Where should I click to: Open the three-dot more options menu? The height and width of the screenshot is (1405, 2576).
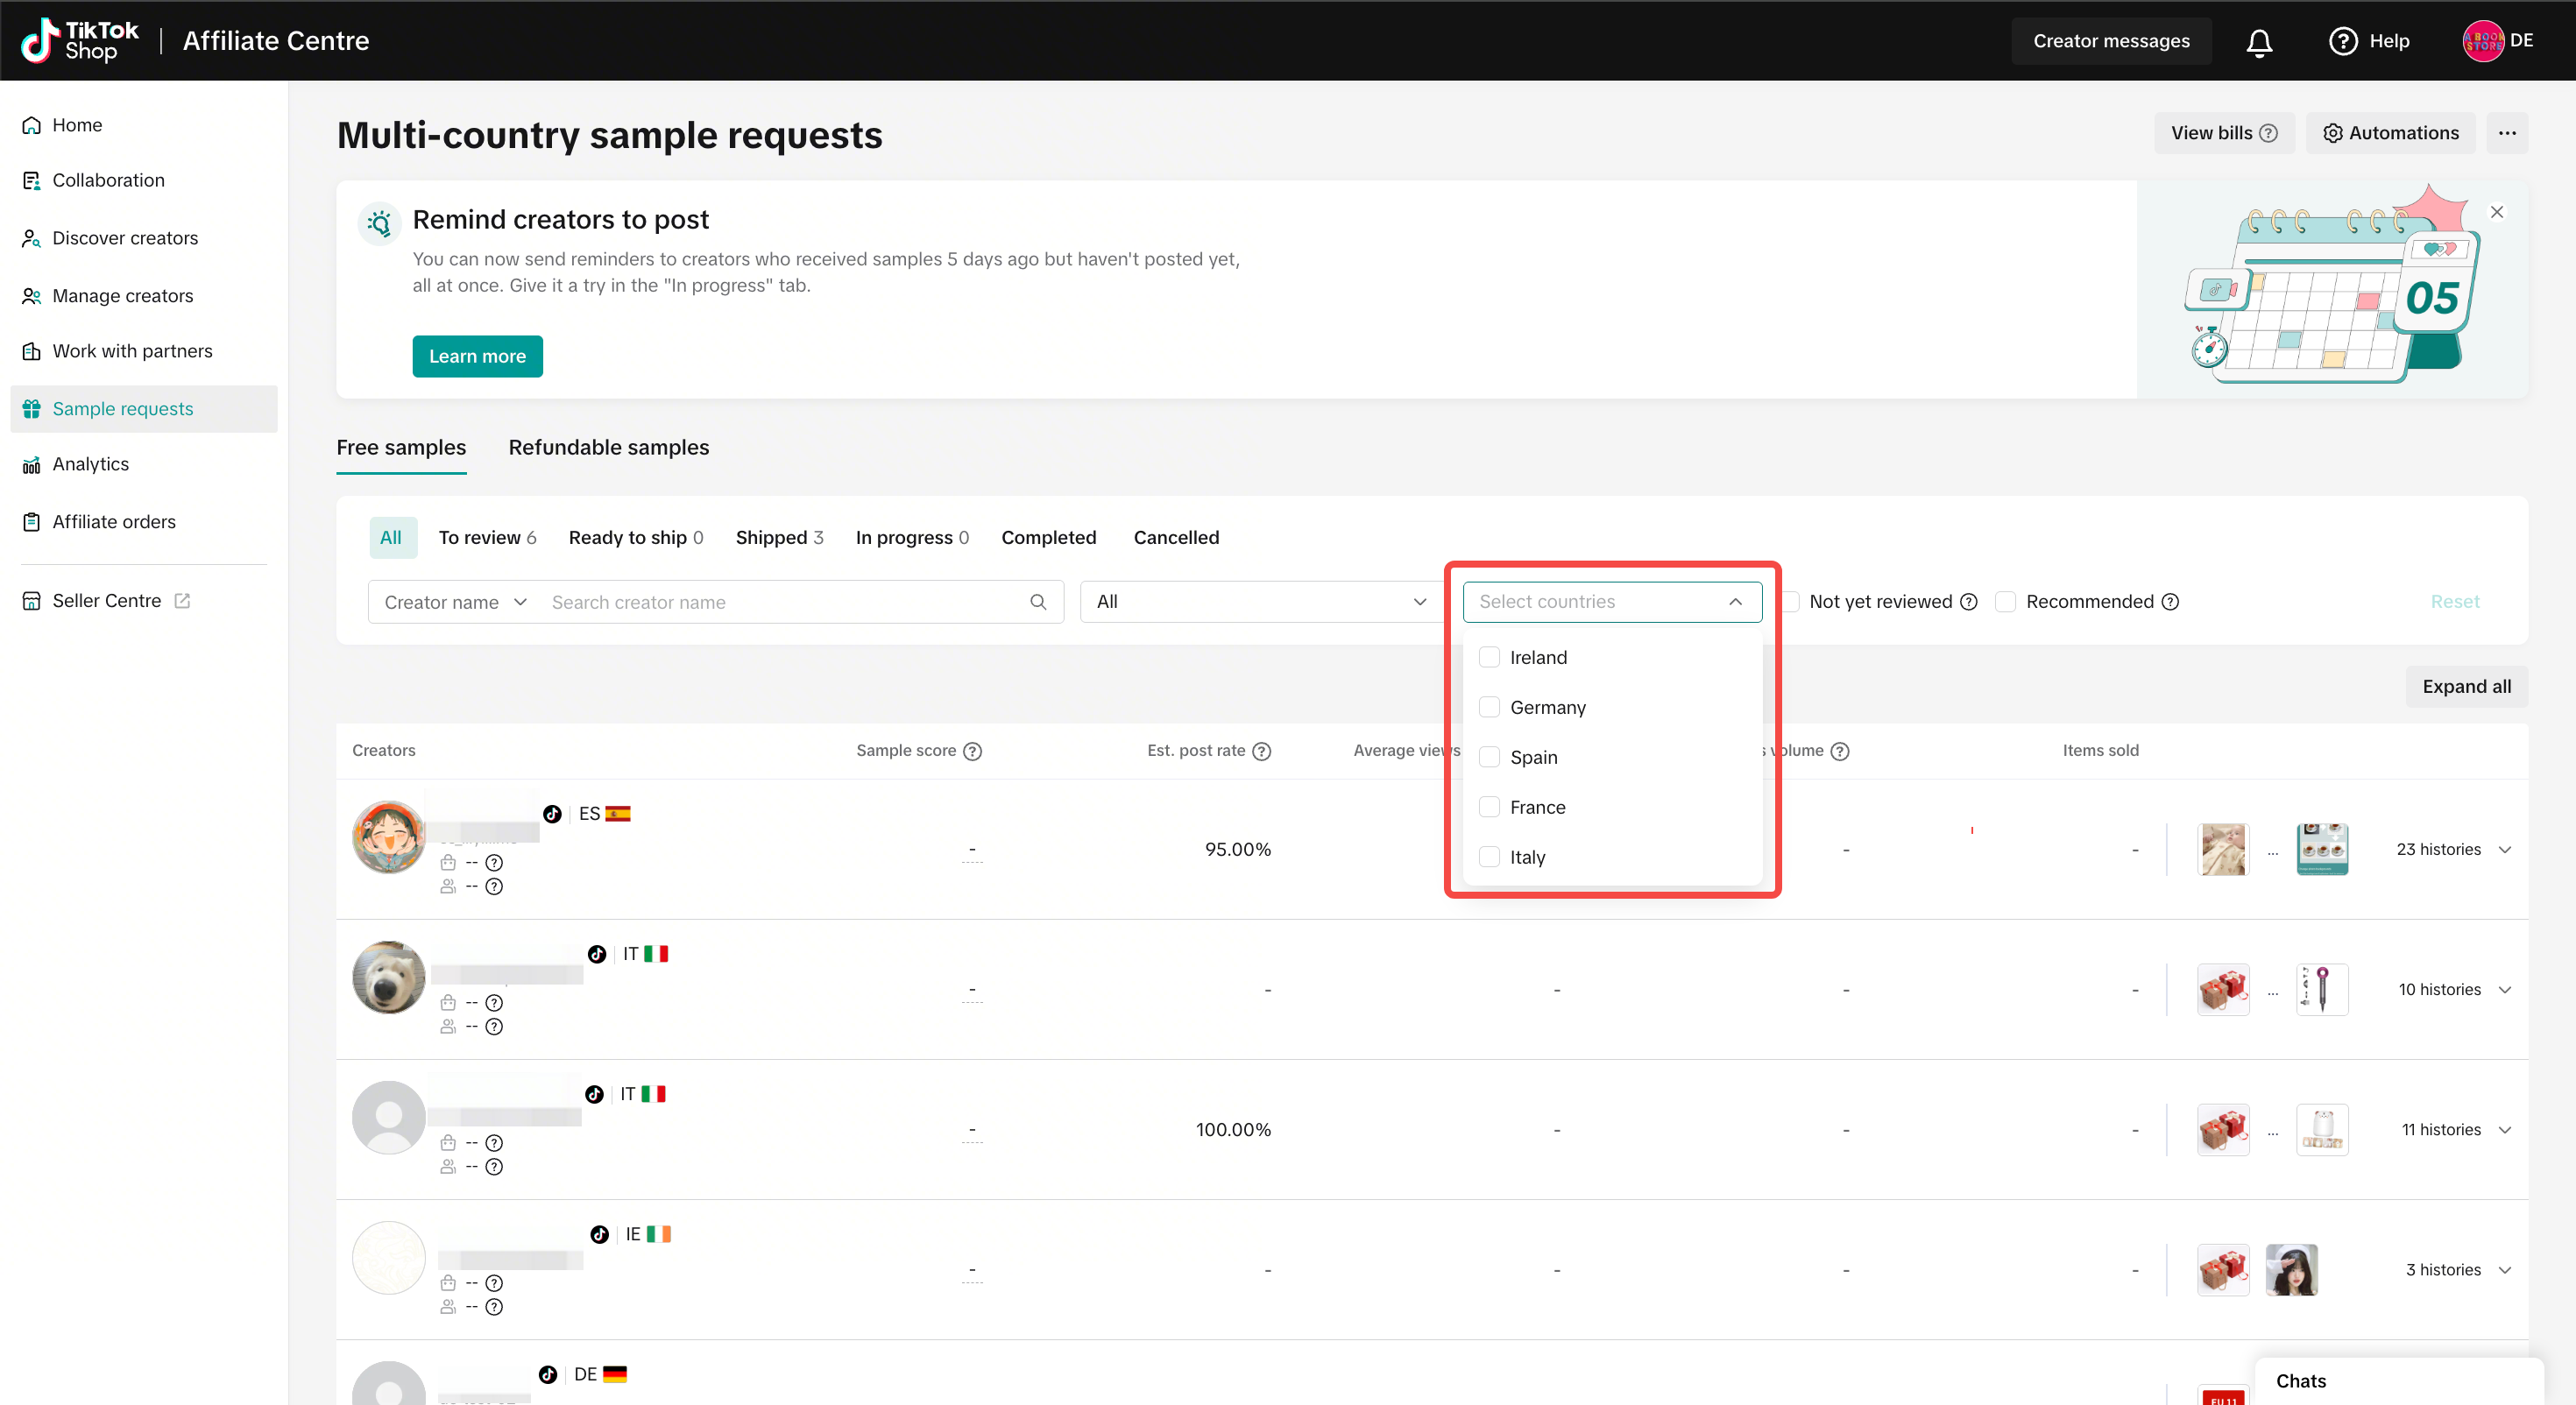point(2507,133)
